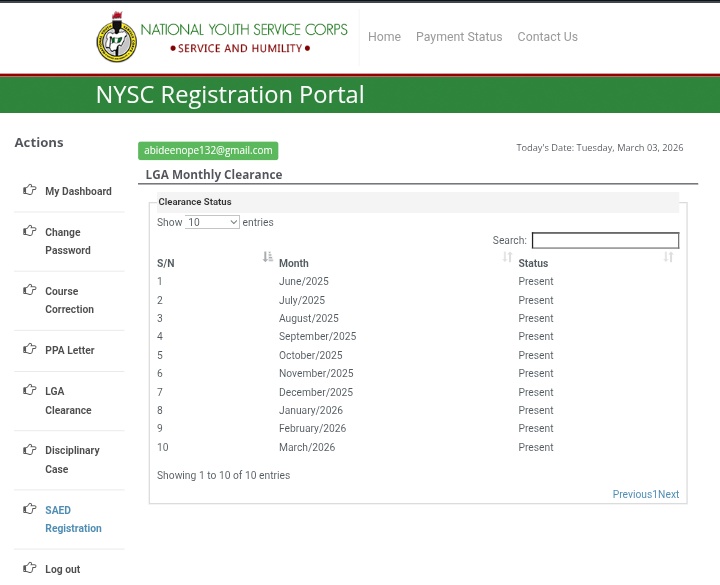Click Present status in March/2026 row

click(x=536, y=447)
